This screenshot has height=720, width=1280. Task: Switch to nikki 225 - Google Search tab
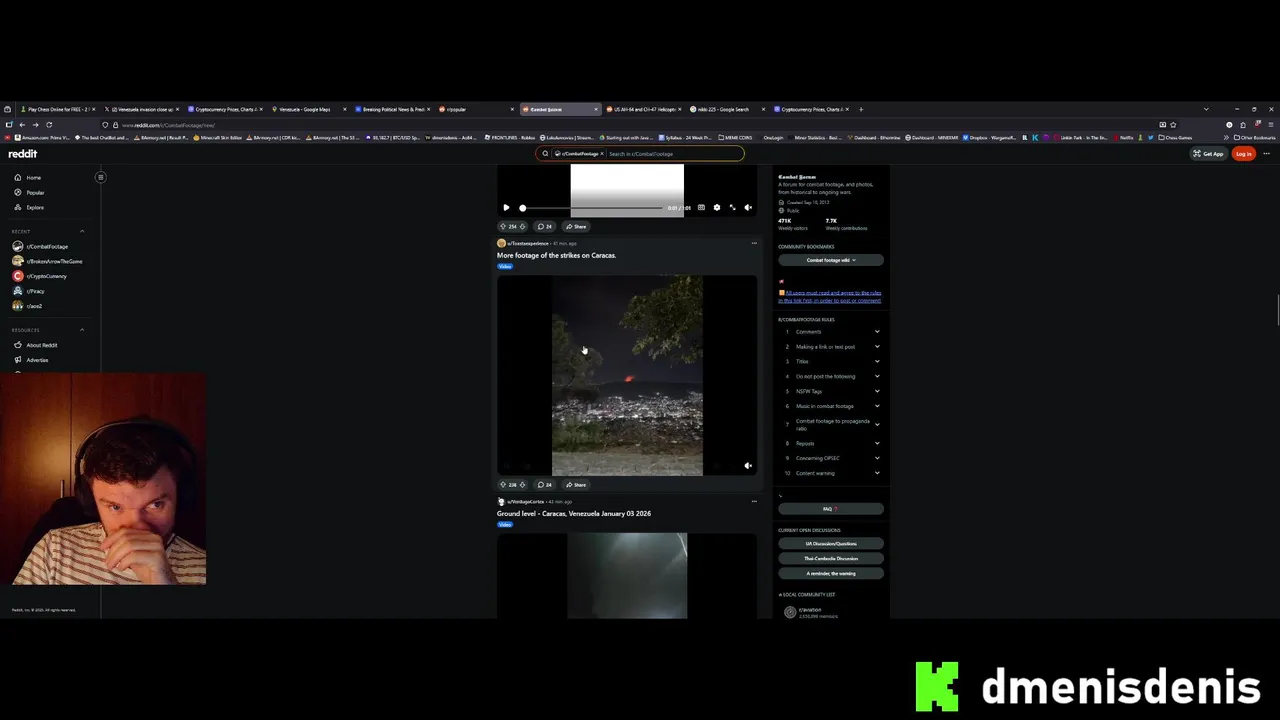coord(728,109)
